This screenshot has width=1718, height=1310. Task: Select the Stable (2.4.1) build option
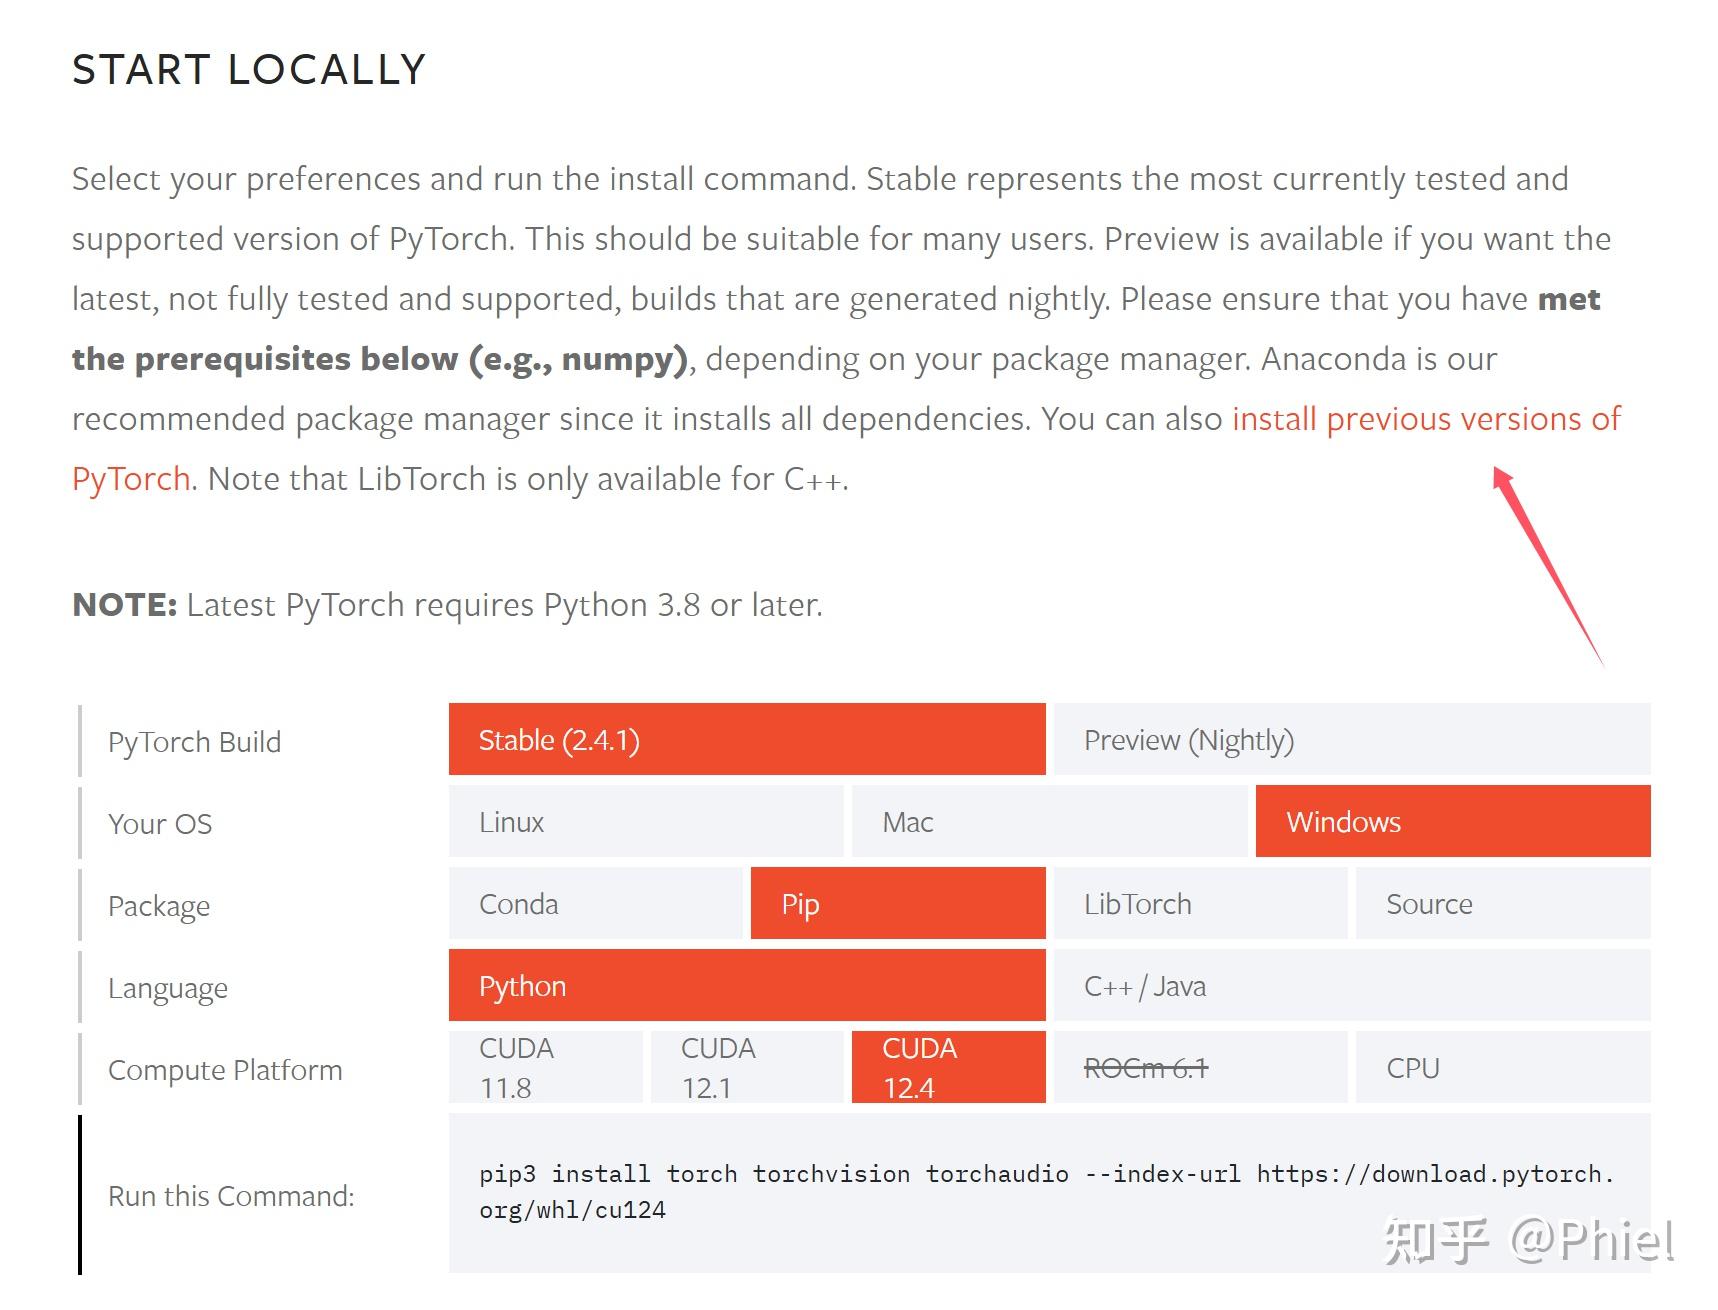click(x=746, y=740)
